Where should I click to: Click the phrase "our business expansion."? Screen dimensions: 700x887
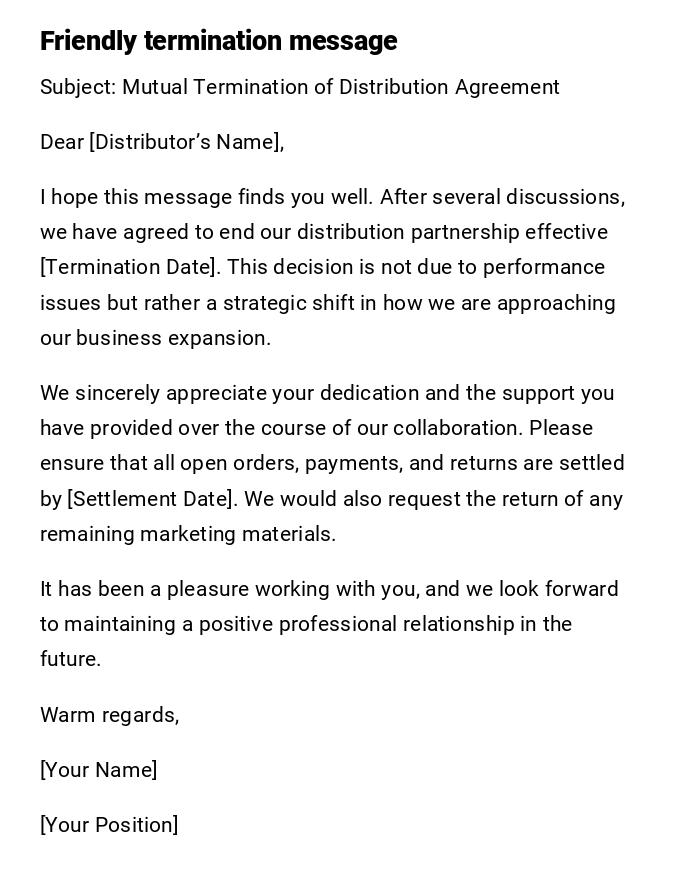click(x=155, y=338)
